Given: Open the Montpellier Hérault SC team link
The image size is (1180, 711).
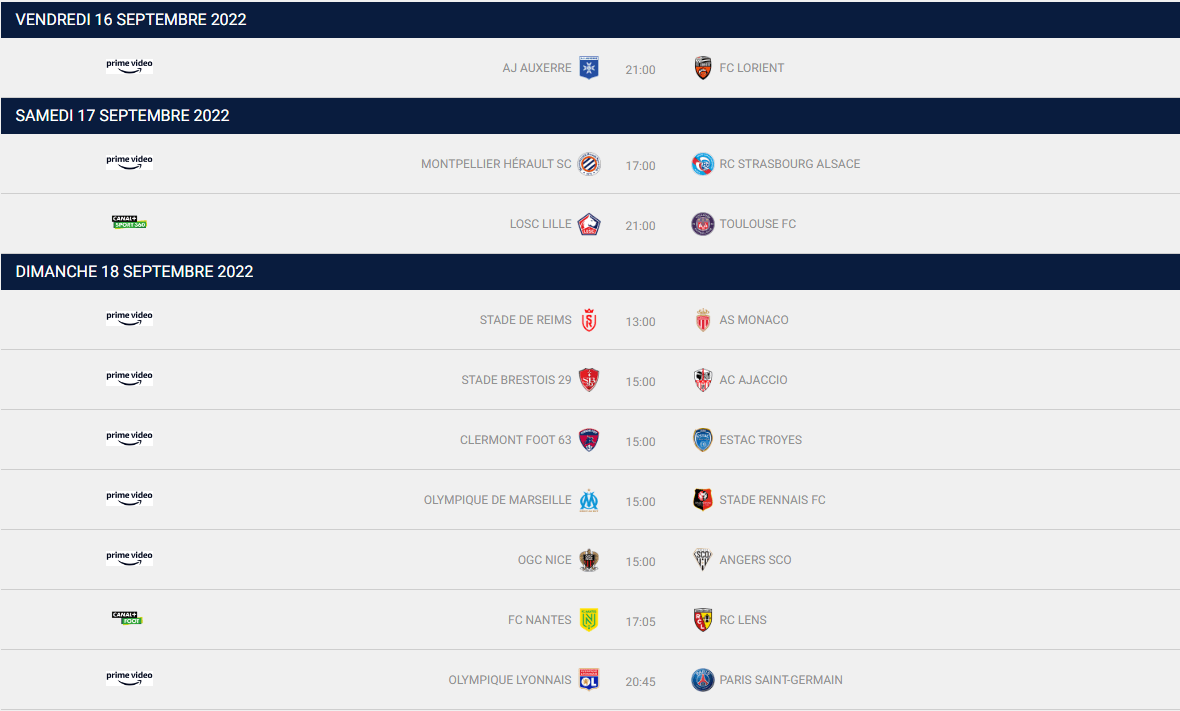Looking at the screenshot, I should click(x=496, y=164).
